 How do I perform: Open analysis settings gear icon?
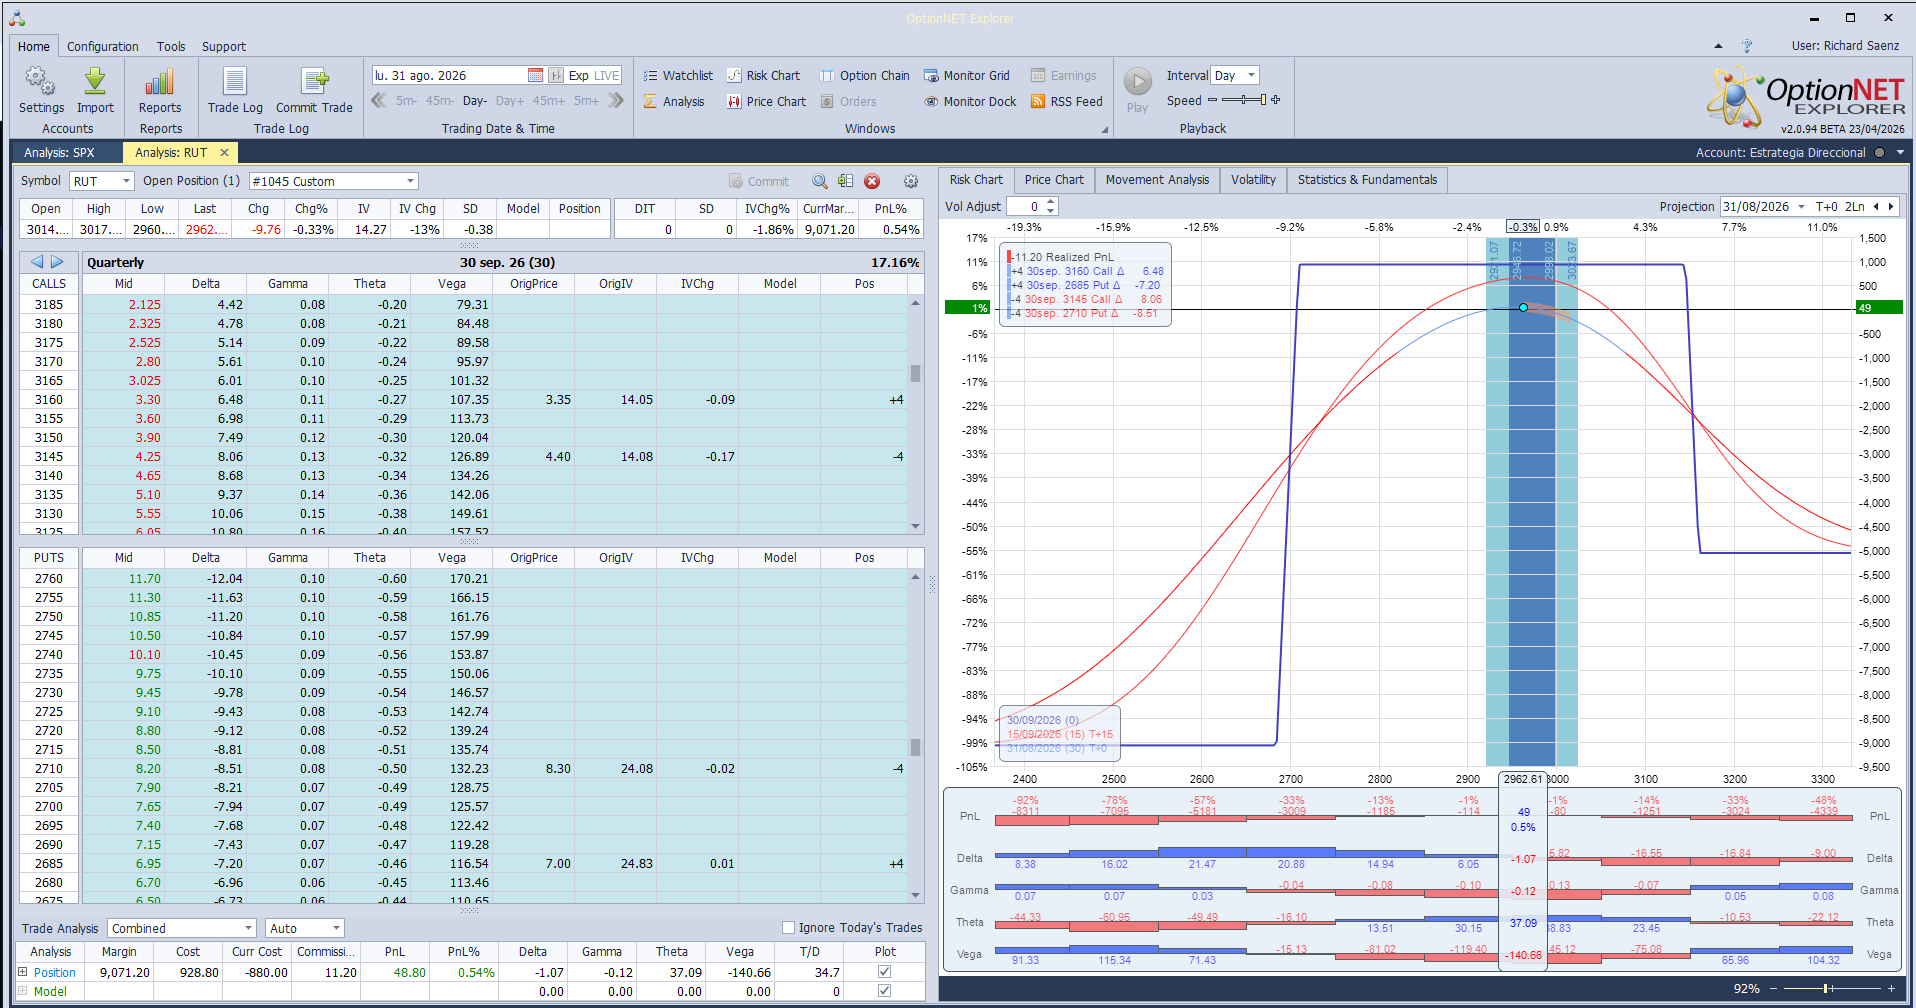coord(911,181)
